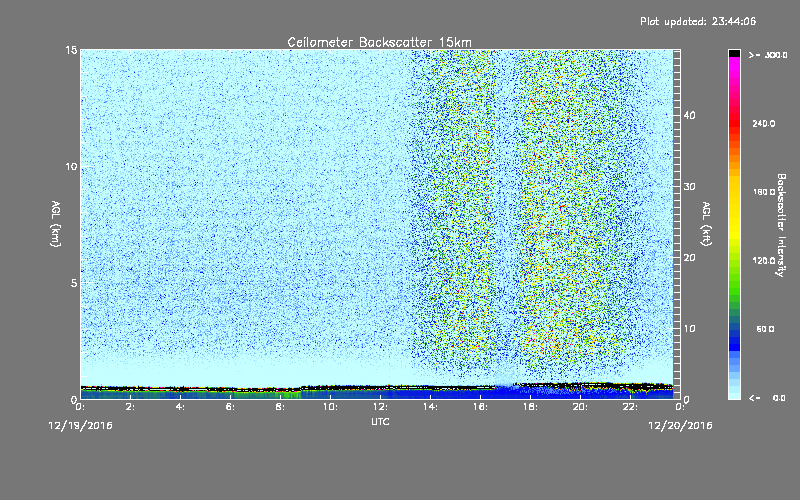
Task: Click the 5 km tick label
Action: coord(74,283)
